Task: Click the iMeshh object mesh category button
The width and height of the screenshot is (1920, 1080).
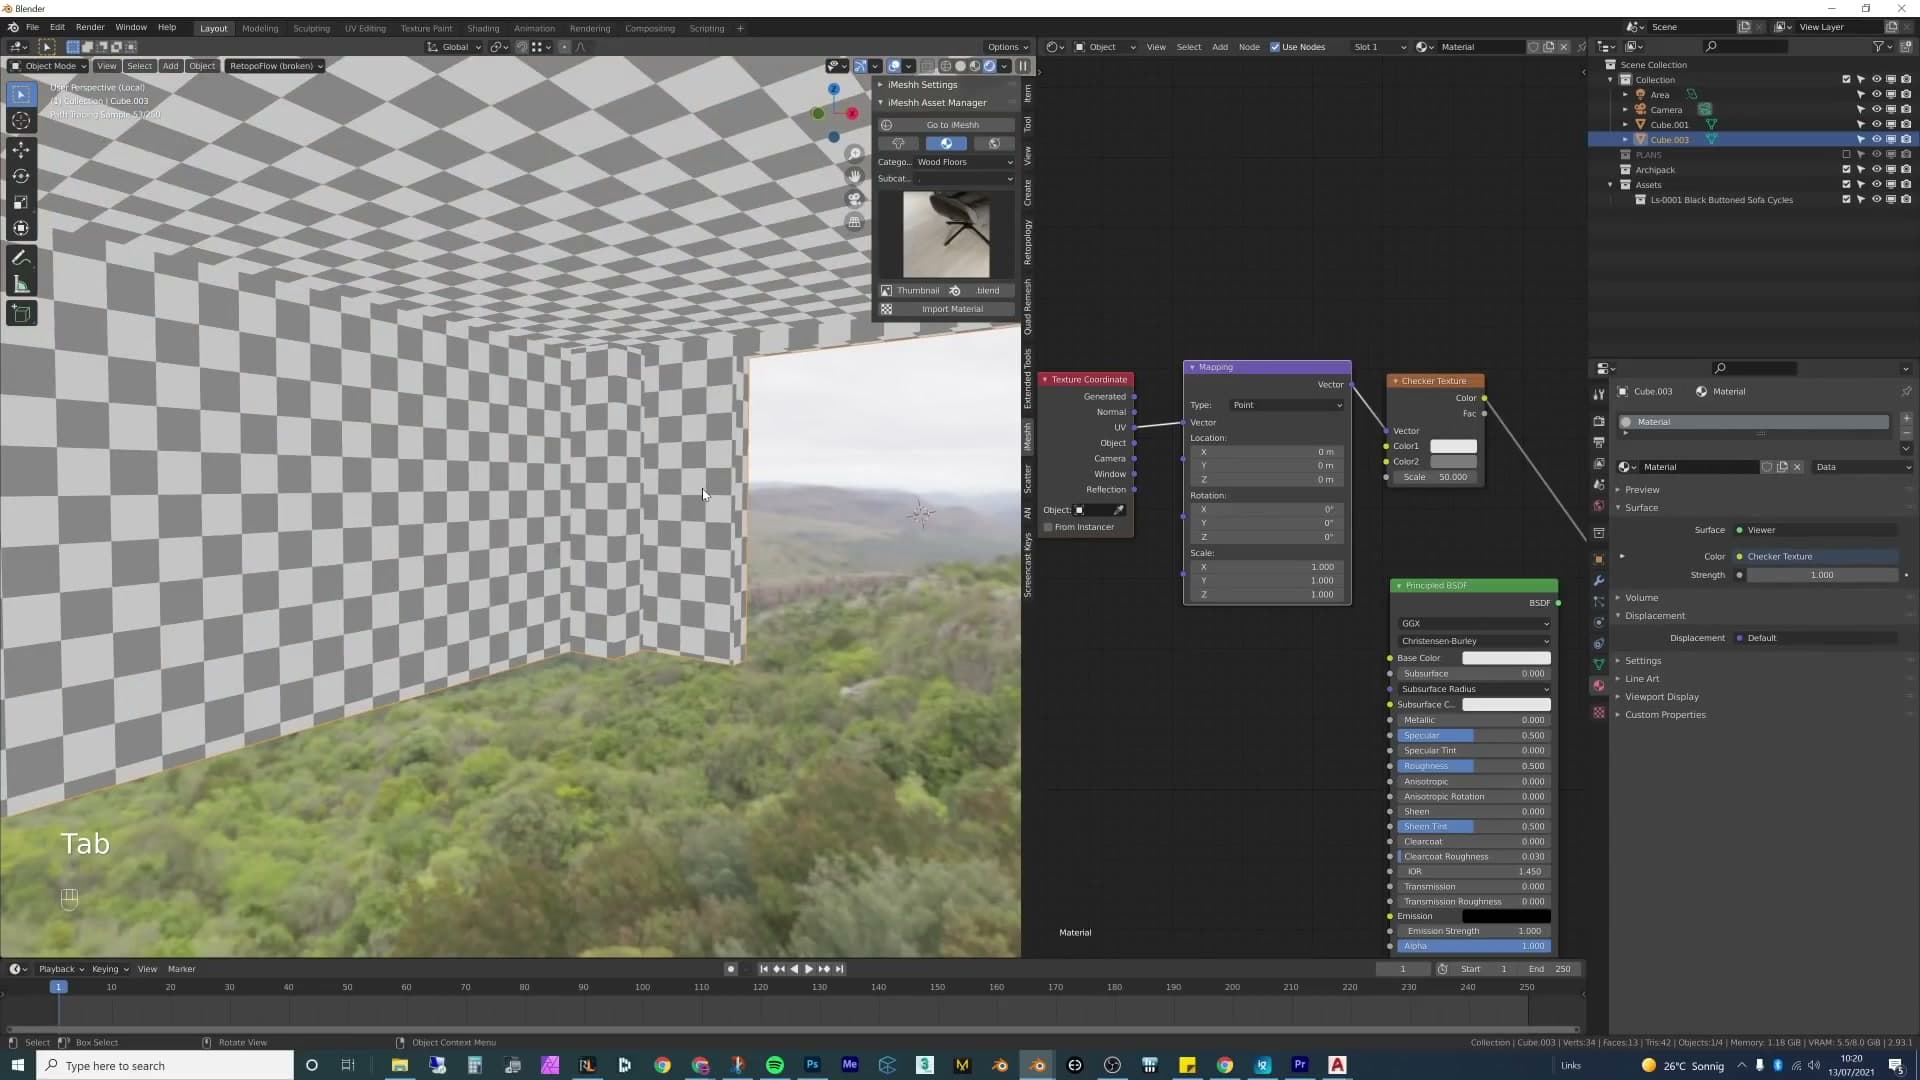Action: click(x=898, y=143)
